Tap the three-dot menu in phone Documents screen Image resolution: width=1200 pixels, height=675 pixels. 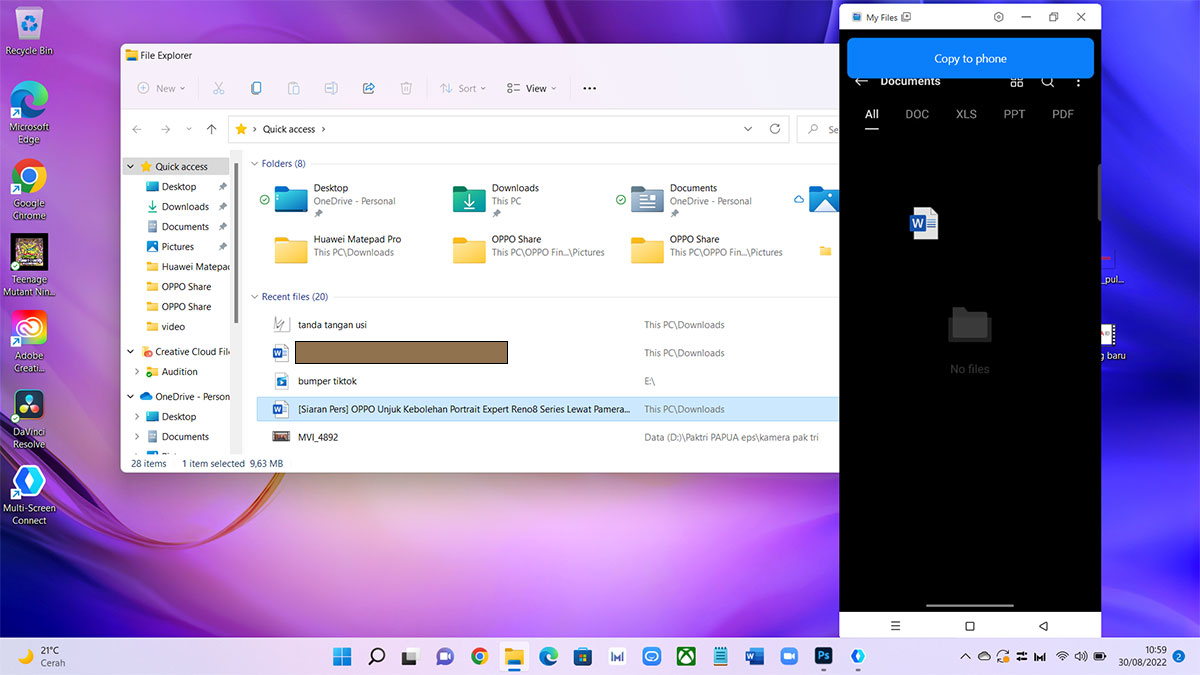1078,82
